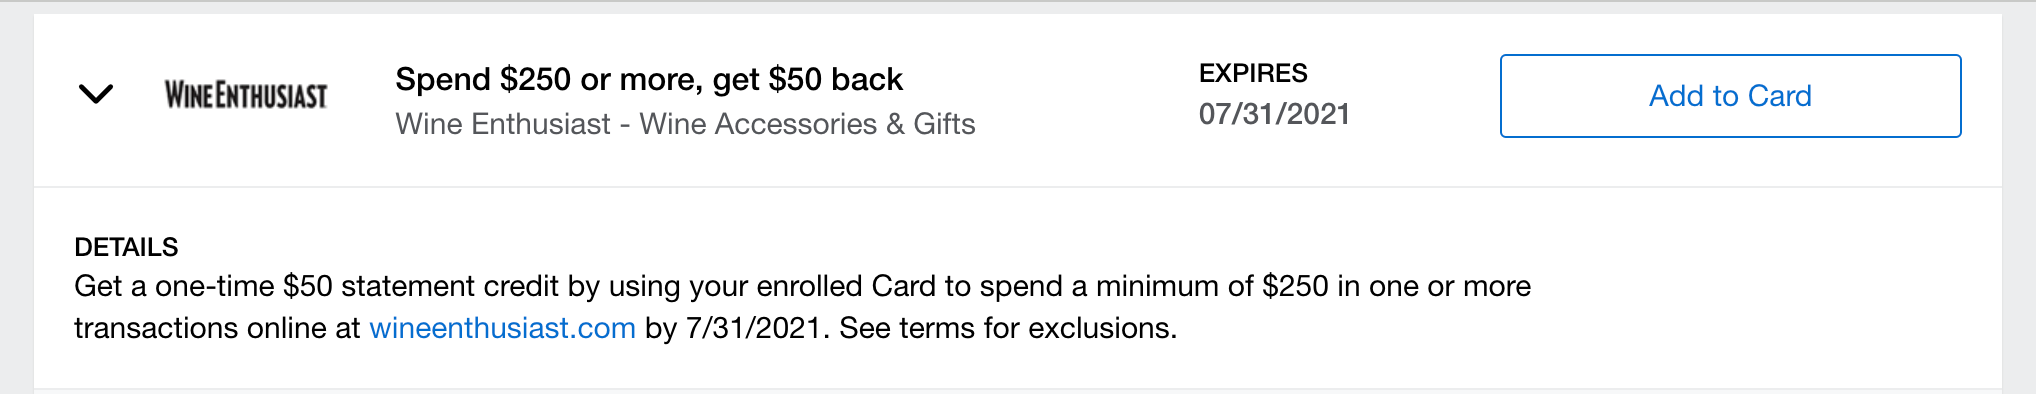Viewport: 2036px width, 394px height.
Task: Click the Wine Enthusiast logo
Action: [246, 95]
